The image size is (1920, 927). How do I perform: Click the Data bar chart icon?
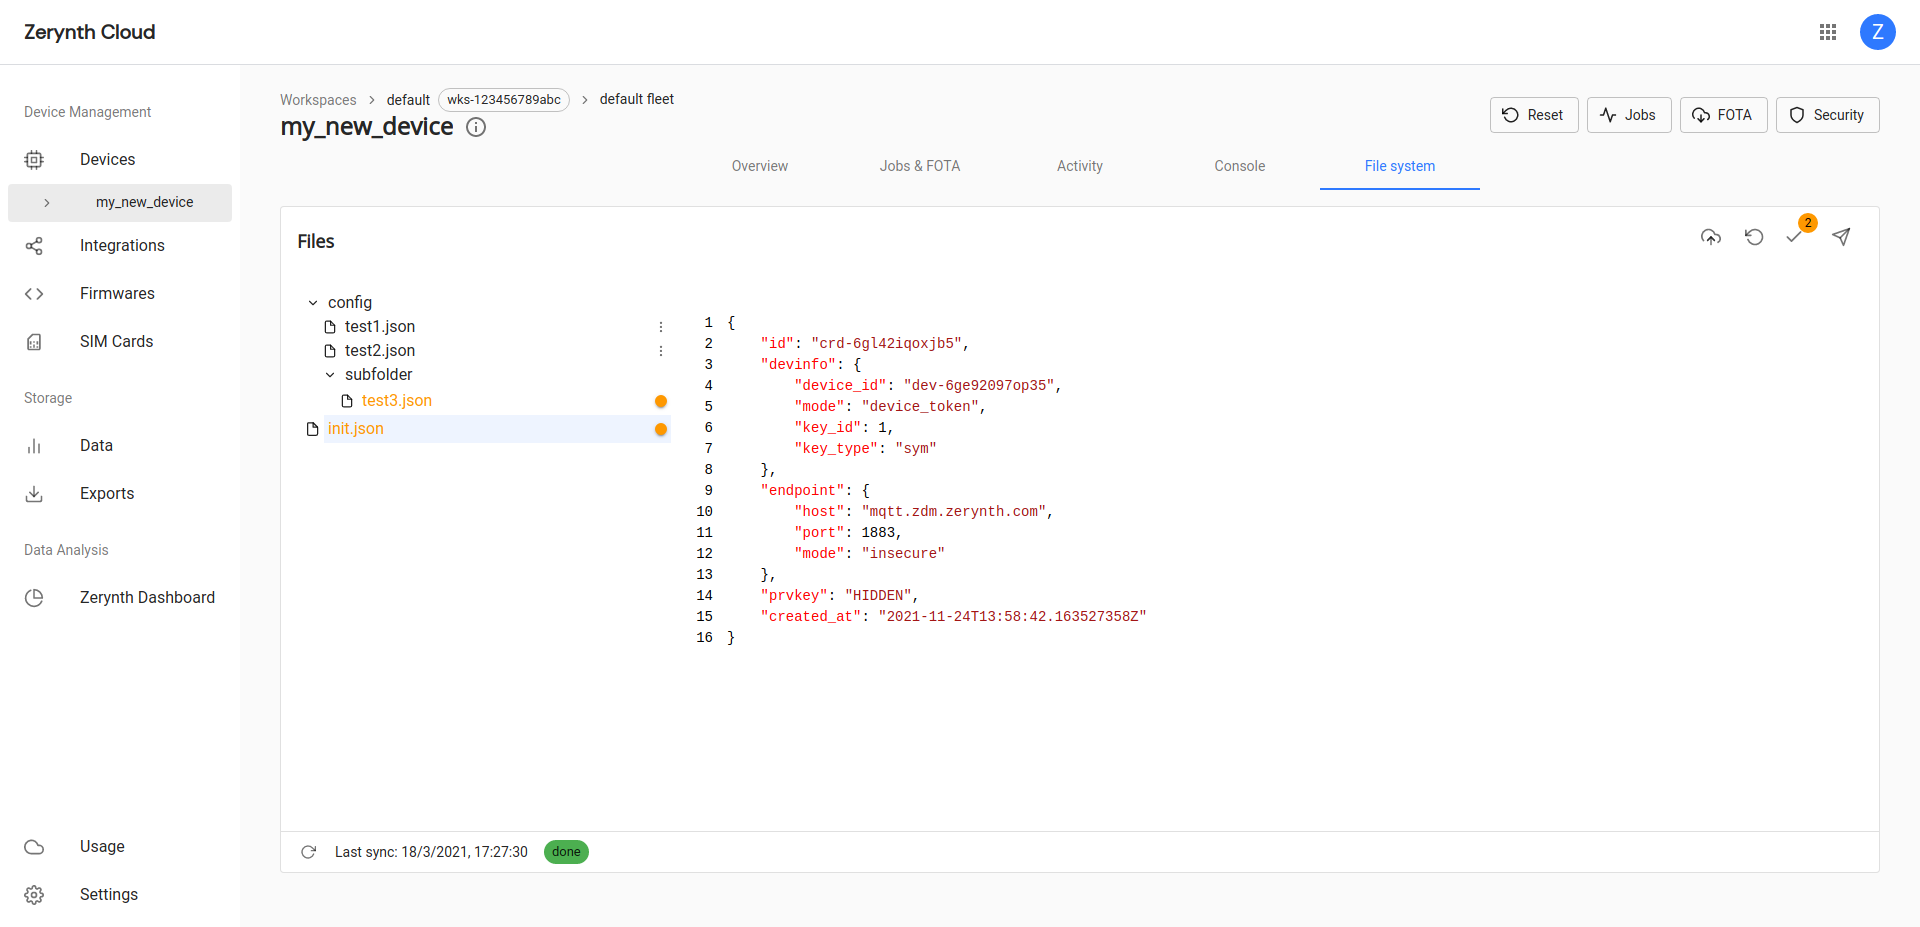(x=34, y=446)
